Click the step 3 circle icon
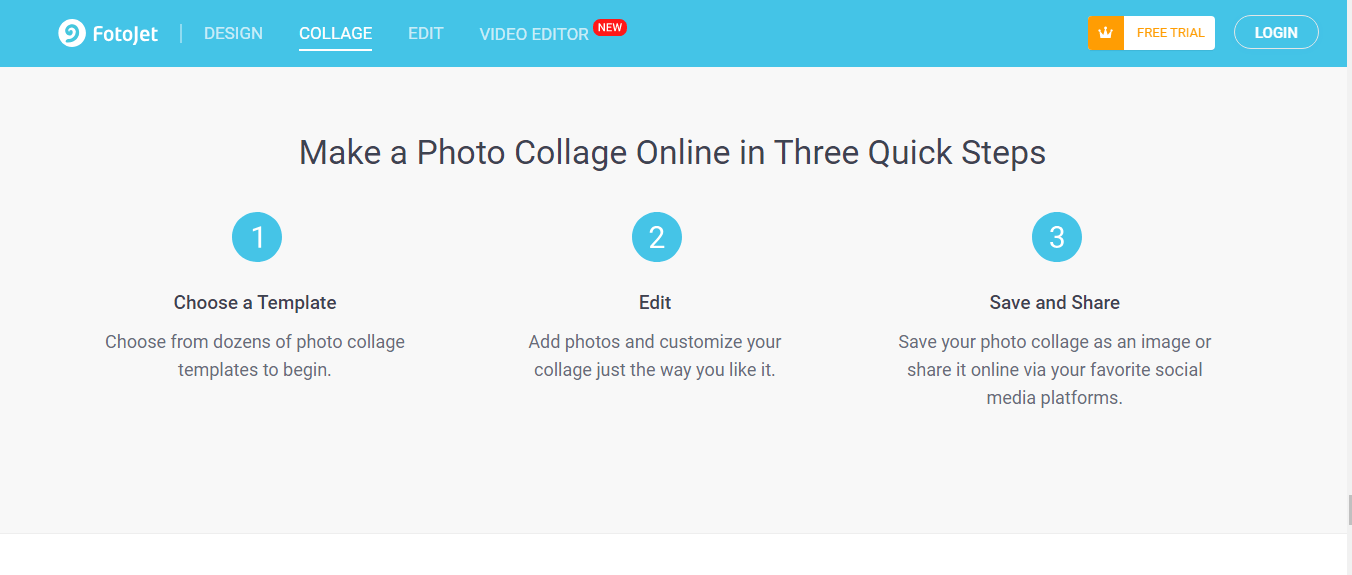The height and width of the screenshot is (575, 1352). click(x=1056, y=237)
